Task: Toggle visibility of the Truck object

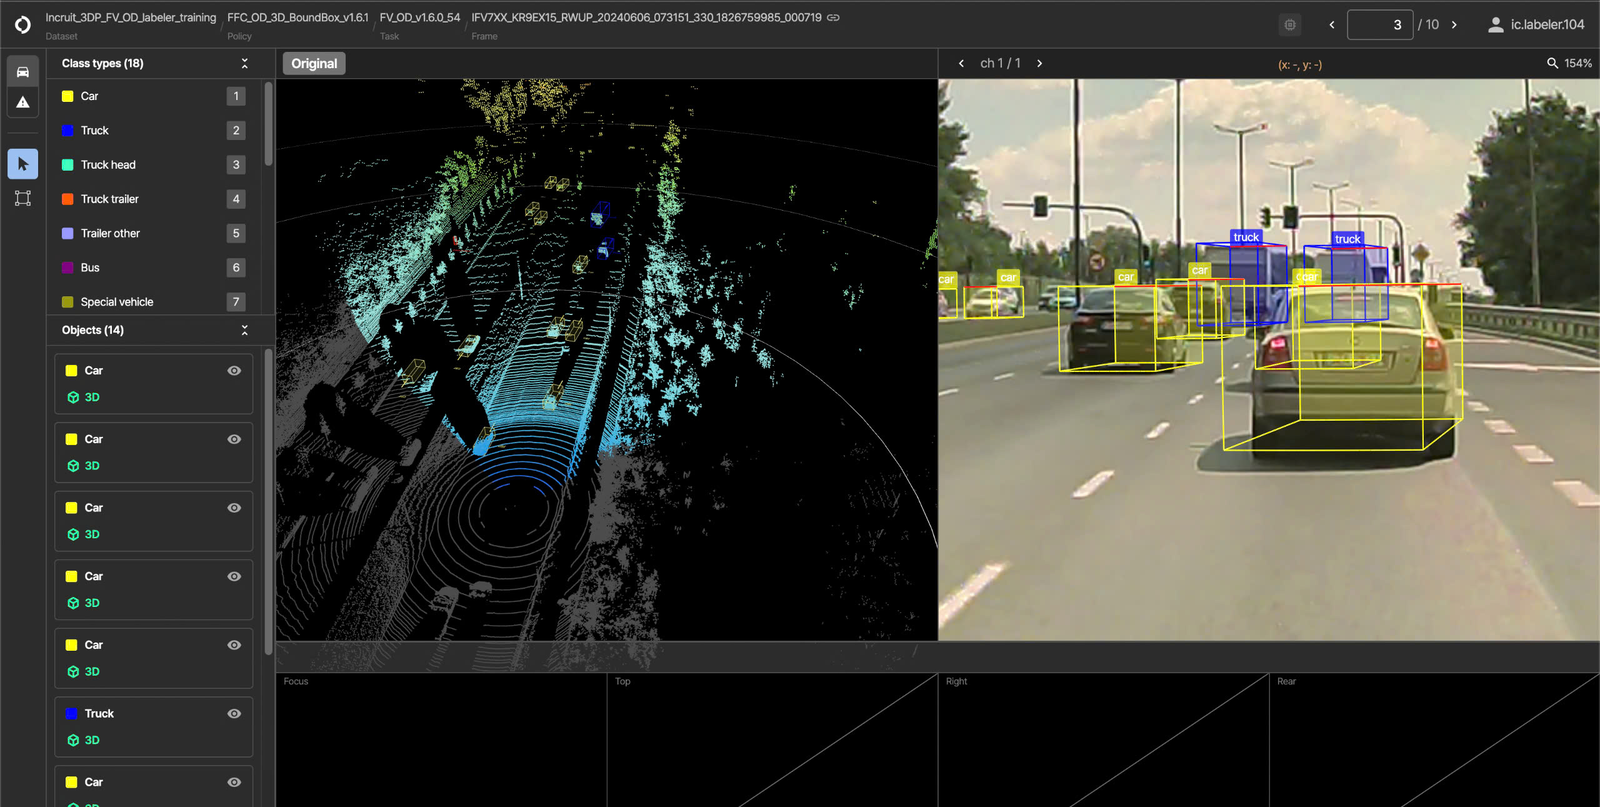Action: pyautogui.click(x=234, y=714)
